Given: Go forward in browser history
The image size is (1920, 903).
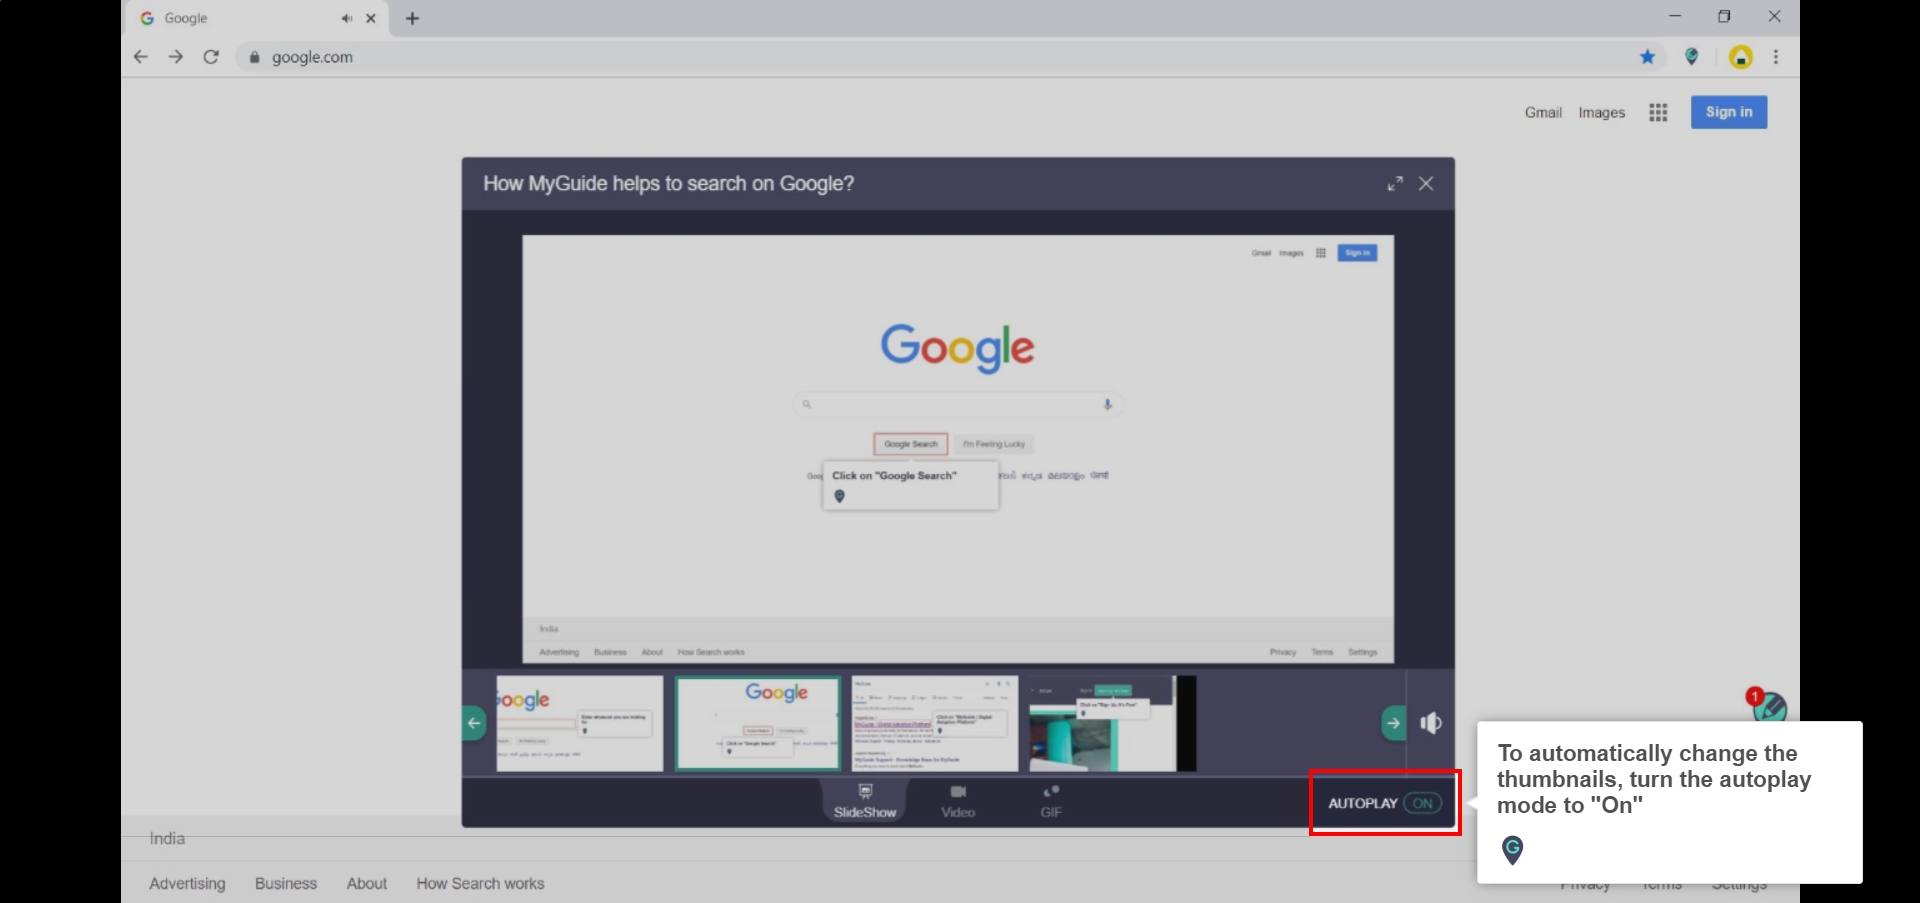Looking at the screenshot, I should coord(176,57).
